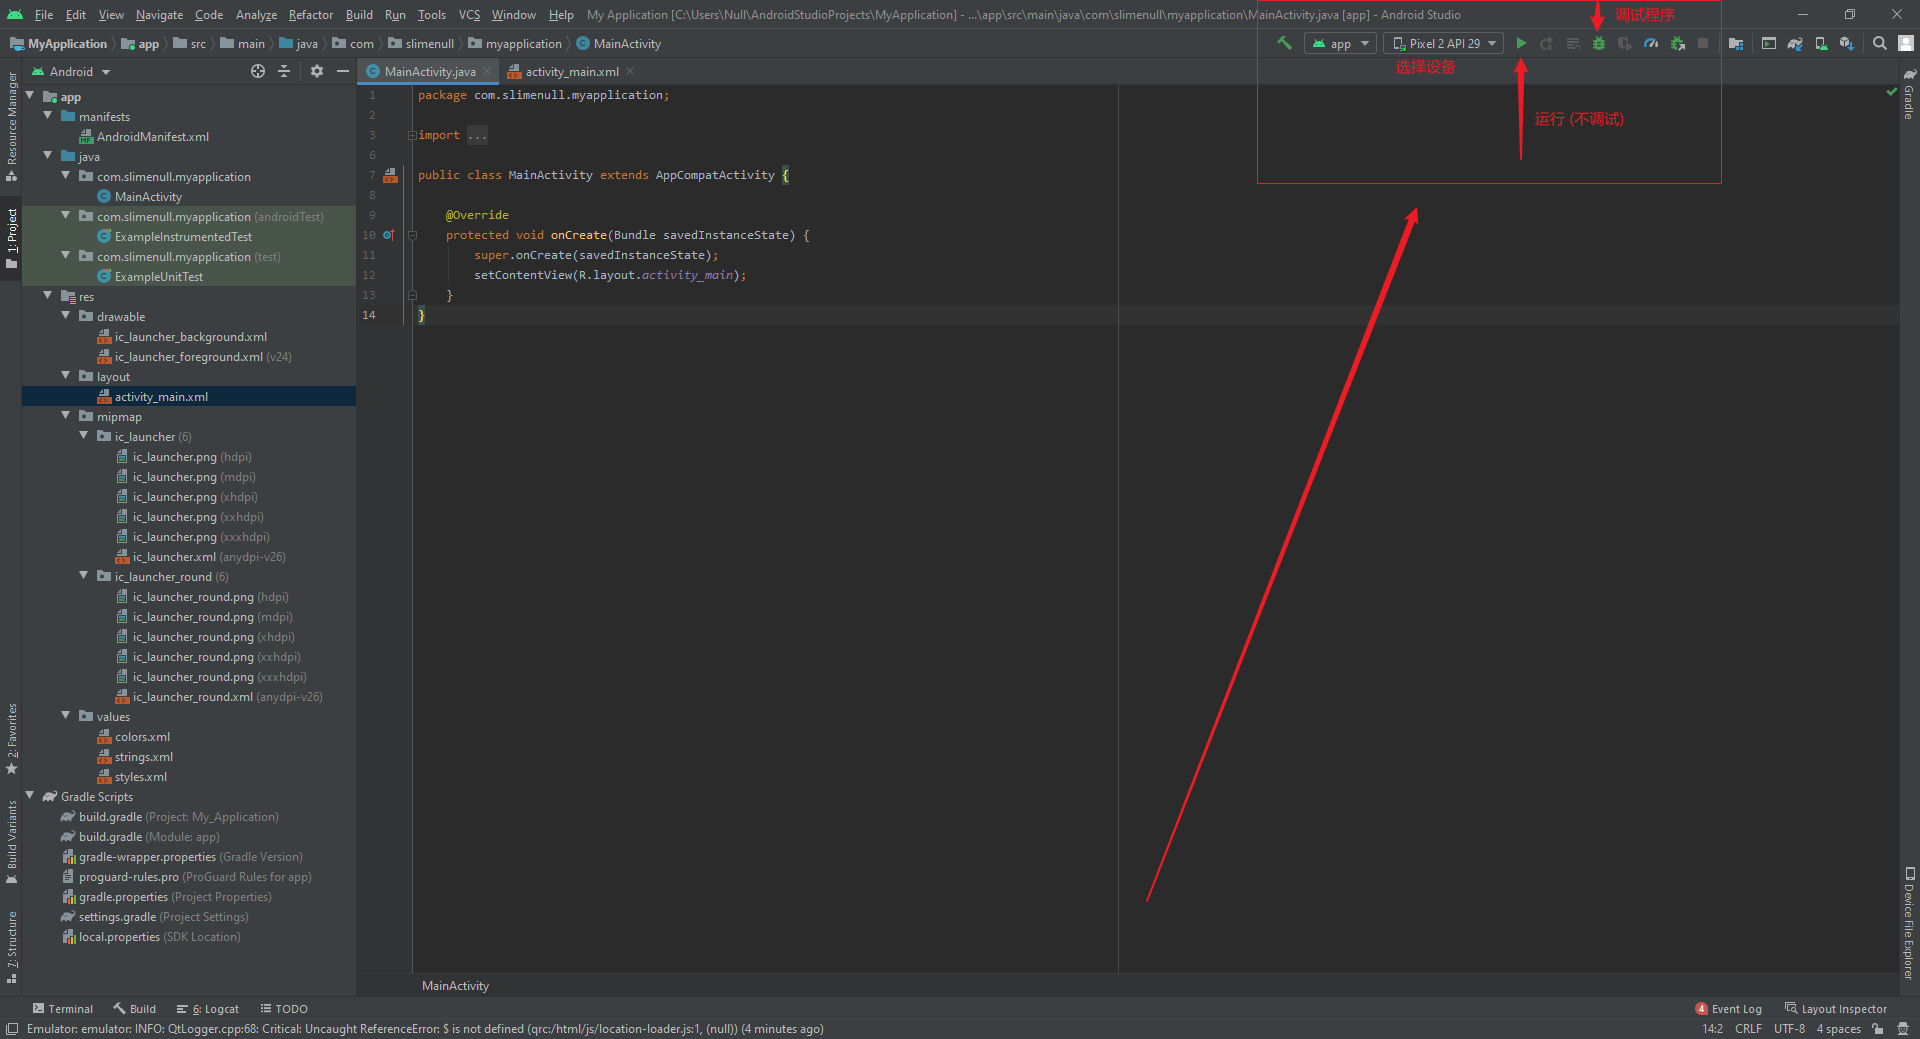Image resolution: width=1920 pixels, height=1039 pixels.
Task: Open the Profile app gauge icon
Action: coord(1651,43)
